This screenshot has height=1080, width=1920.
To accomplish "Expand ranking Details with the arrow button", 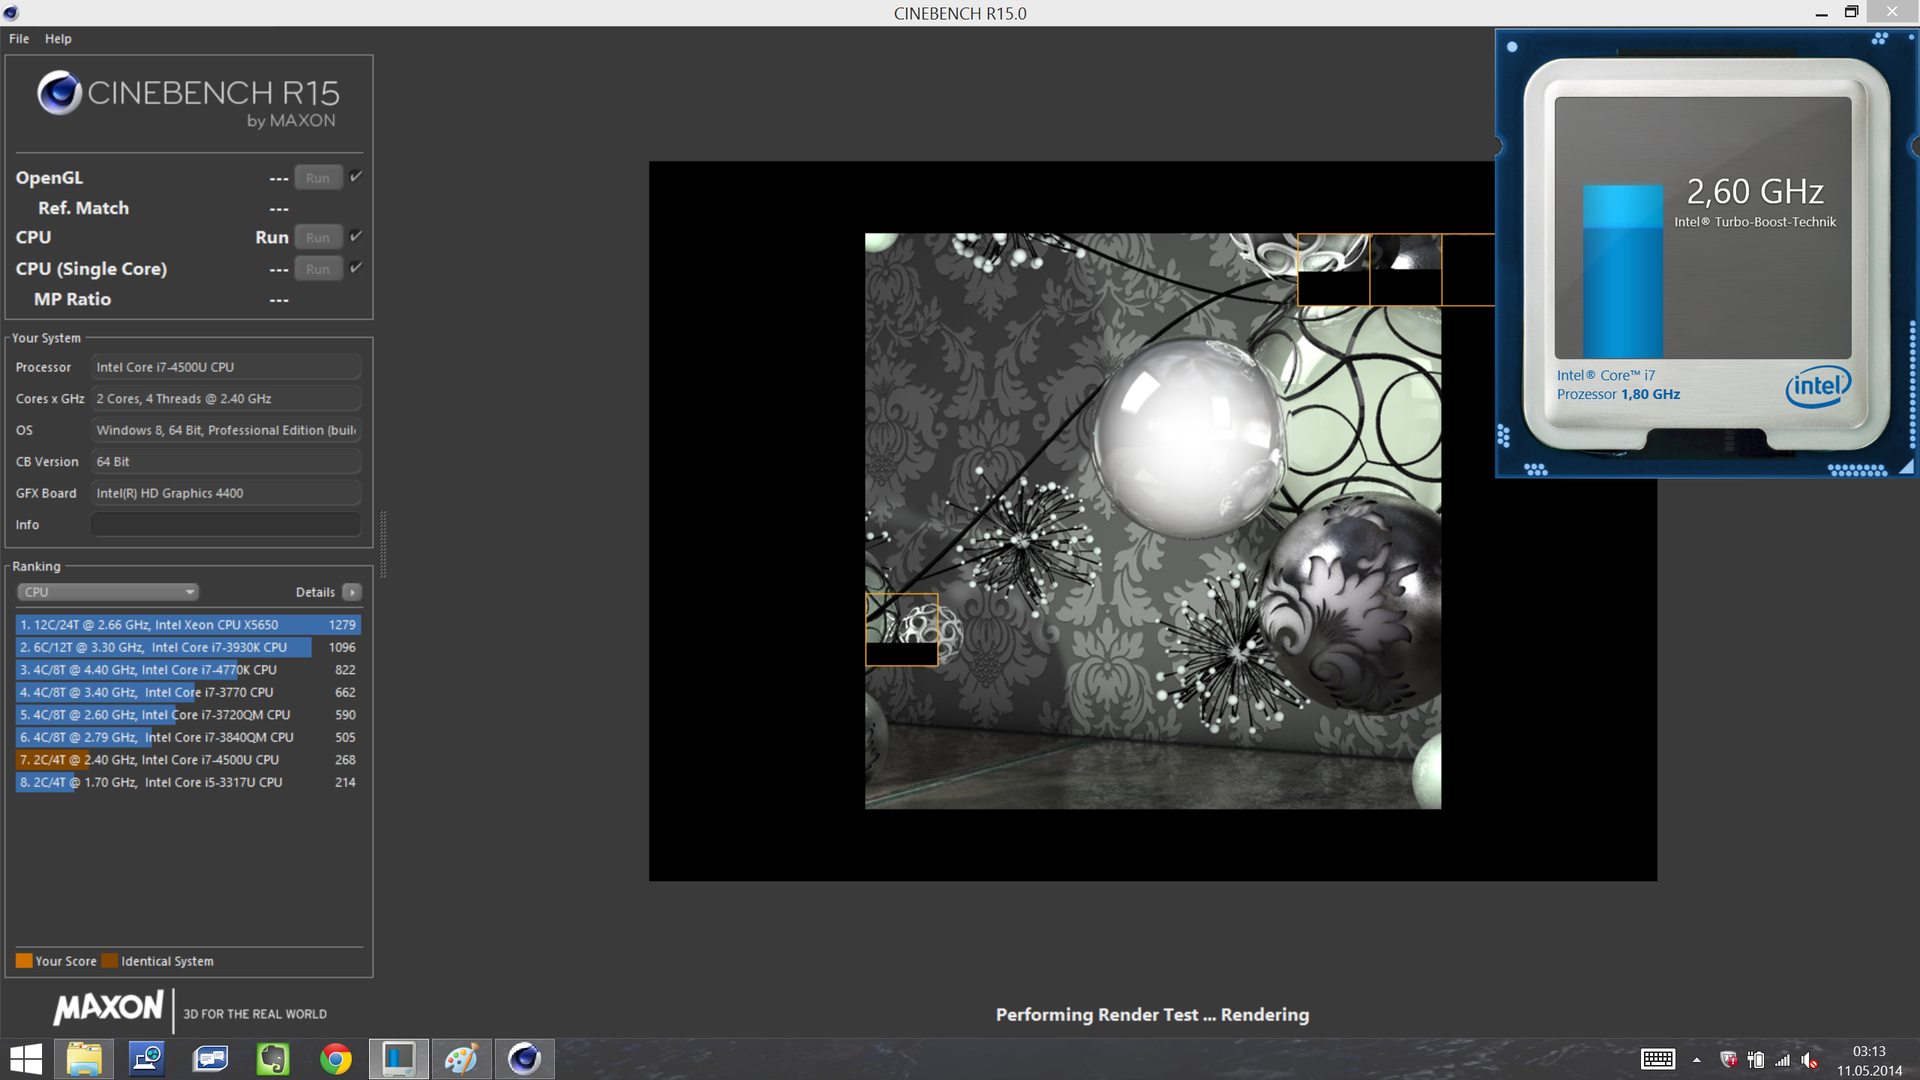I will 352,592.
